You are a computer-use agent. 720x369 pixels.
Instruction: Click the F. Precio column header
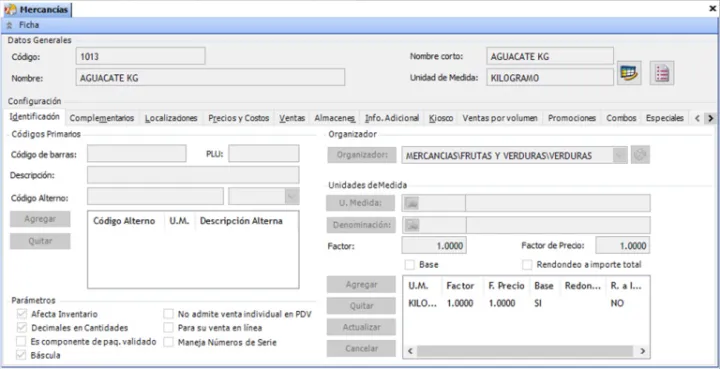(506, 285)
